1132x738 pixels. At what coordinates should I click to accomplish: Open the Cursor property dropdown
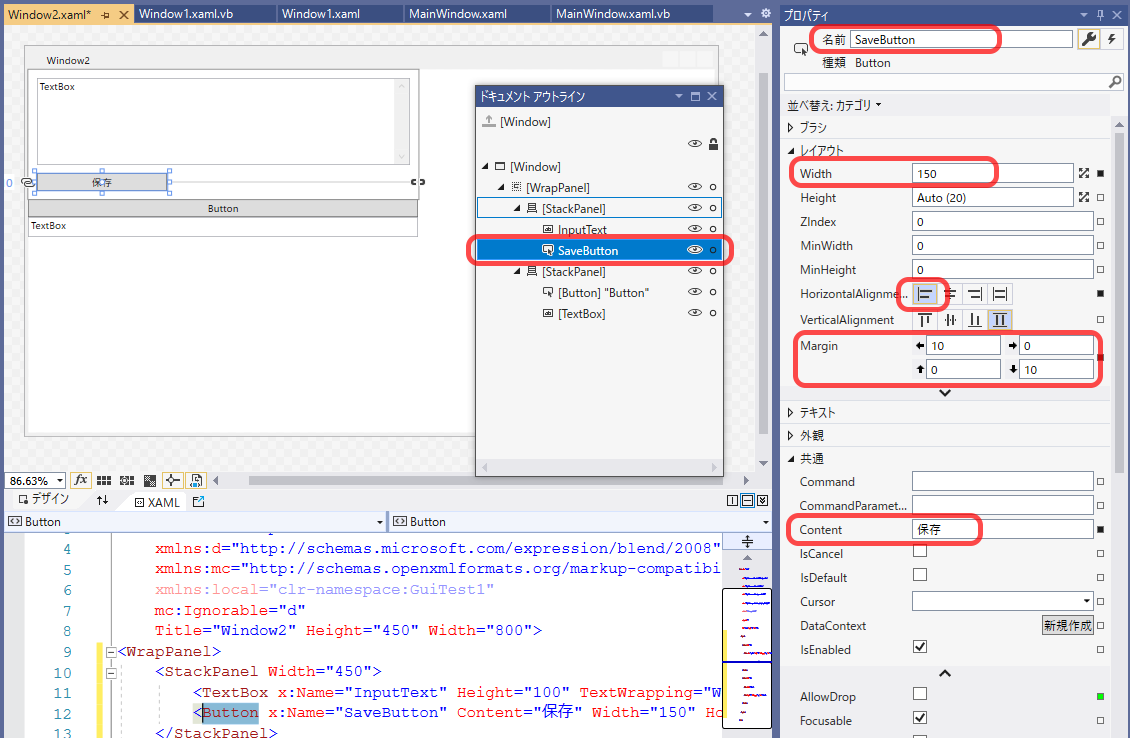(1087, 601)
